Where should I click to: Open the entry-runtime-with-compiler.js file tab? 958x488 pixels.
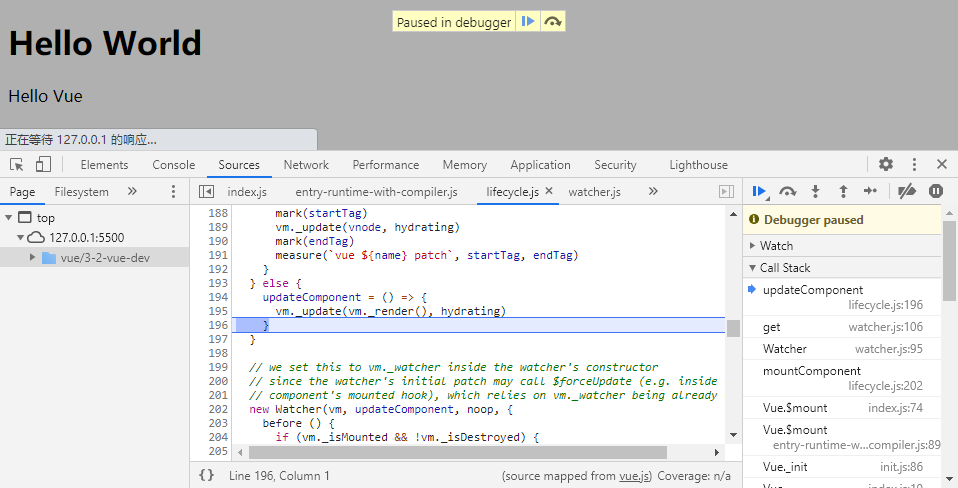376,192
